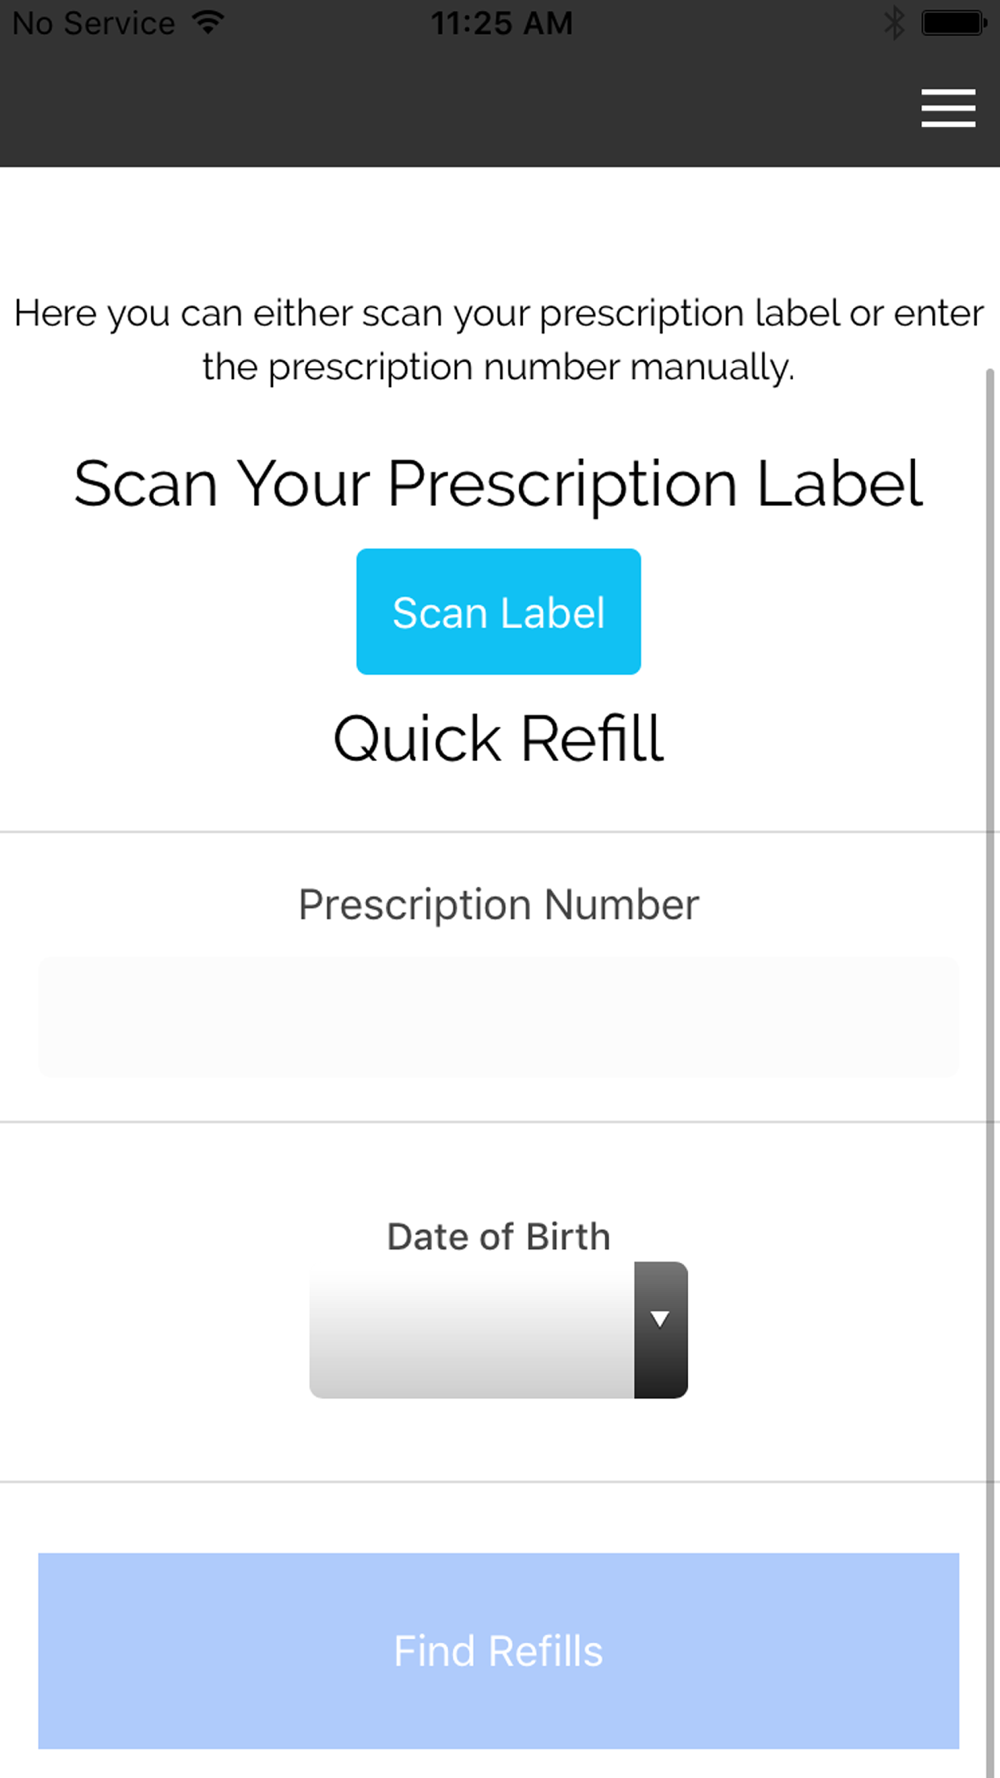Tap the Scan Your Prescription Label heading
The image size is (1000, 1778).
click(x=498, y=485)
